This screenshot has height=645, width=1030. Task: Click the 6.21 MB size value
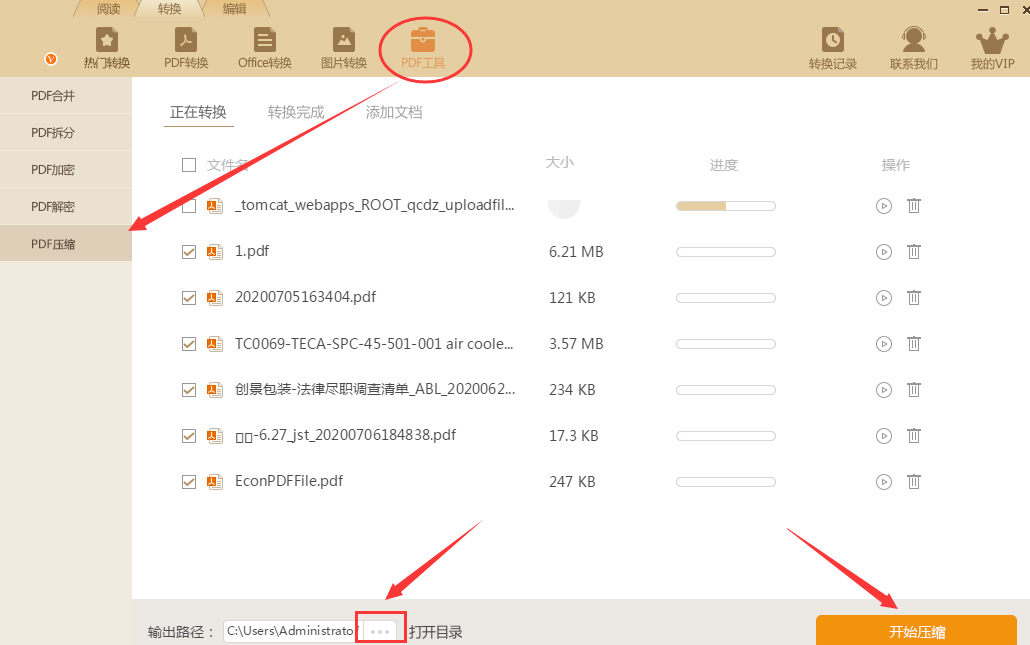(x=576, y=252)
